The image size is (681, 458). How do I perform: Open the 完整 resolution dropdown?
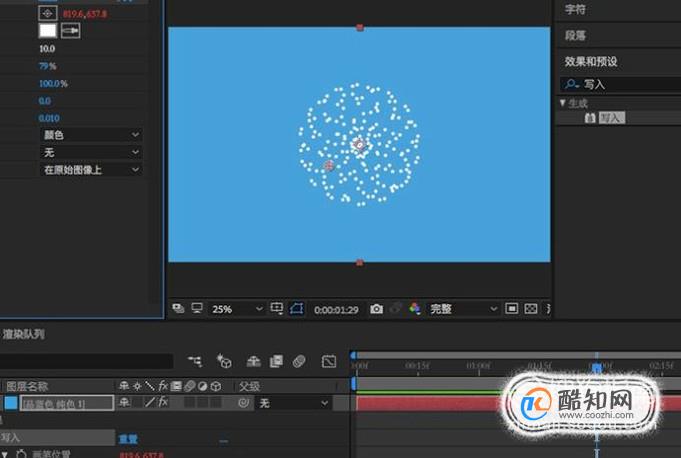(463, 309)
